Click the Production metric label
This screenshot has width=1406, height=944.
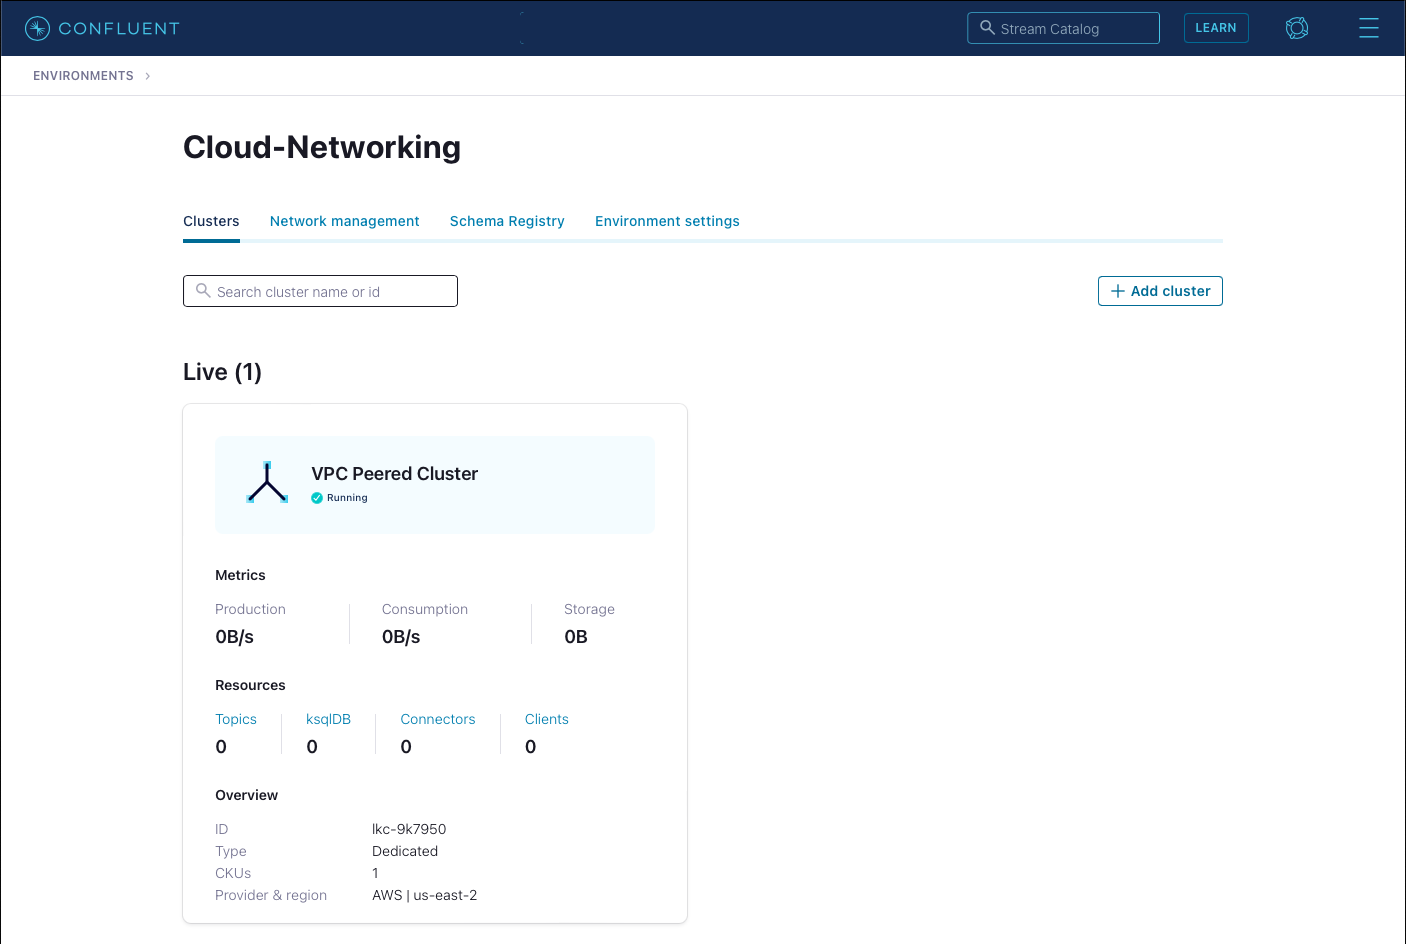pos(250,609)
